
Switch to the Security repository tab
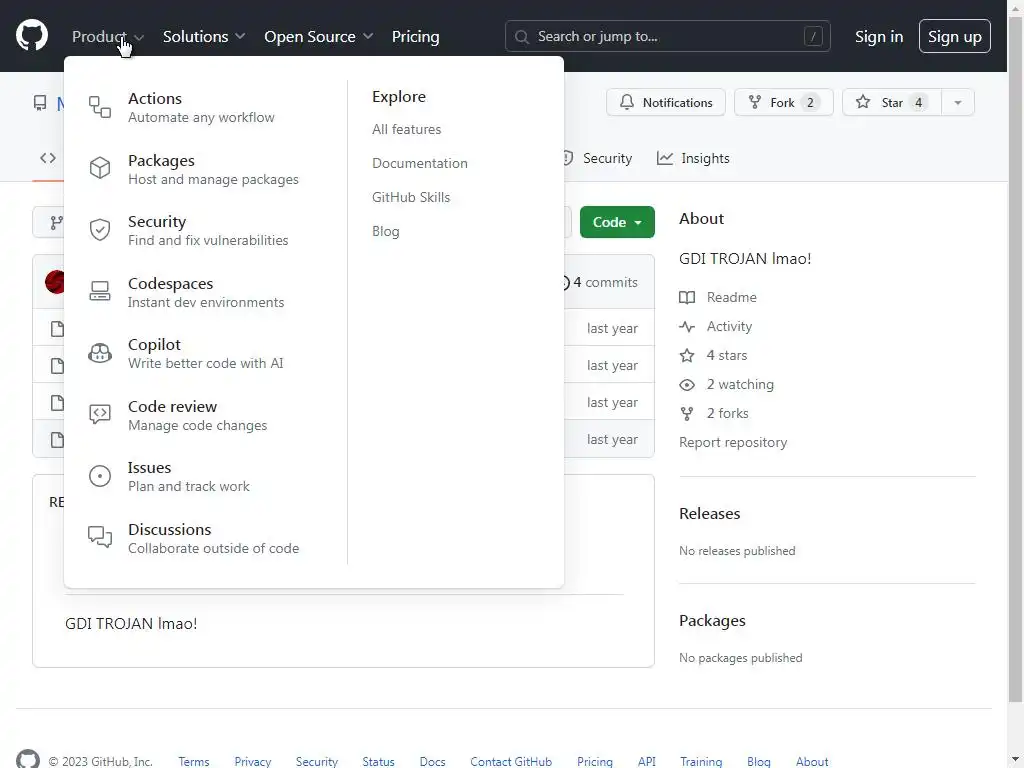click(596, 158)
